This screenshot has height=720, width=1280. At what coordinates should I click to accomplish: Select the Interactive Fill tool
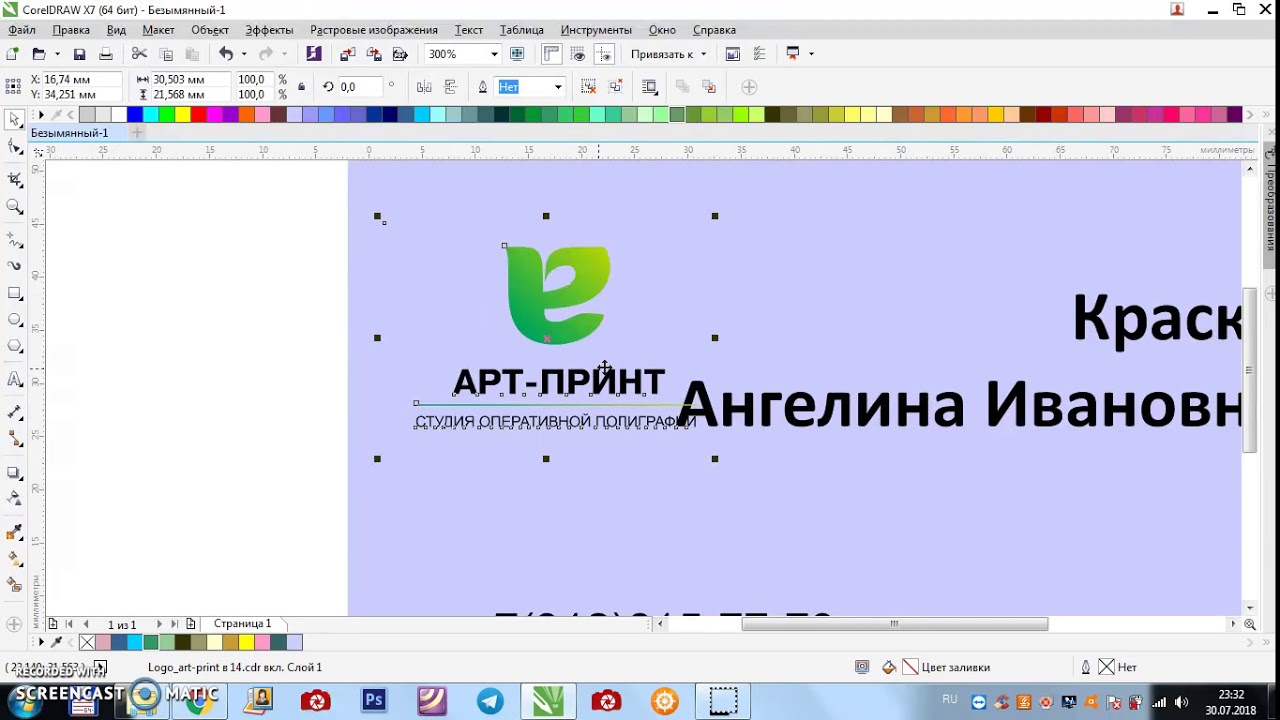15,558
